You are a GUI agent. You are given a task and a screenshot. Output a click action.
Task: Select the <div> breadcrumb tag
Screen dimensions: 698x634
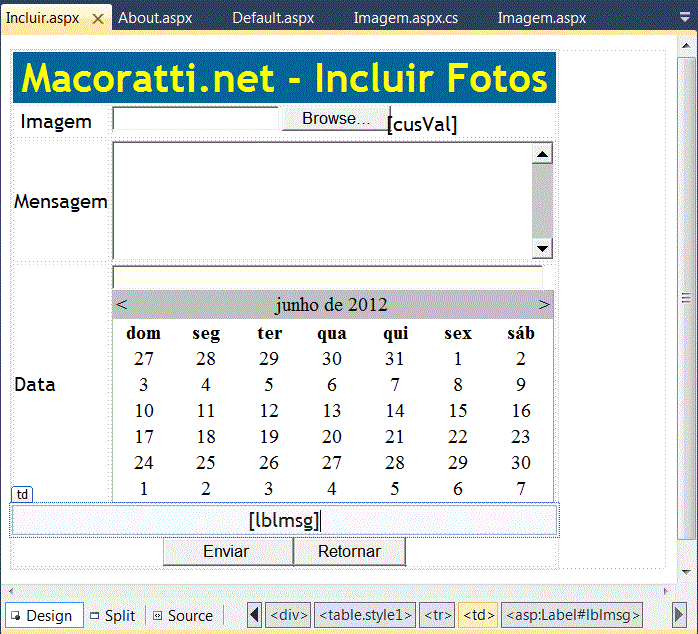288,615
